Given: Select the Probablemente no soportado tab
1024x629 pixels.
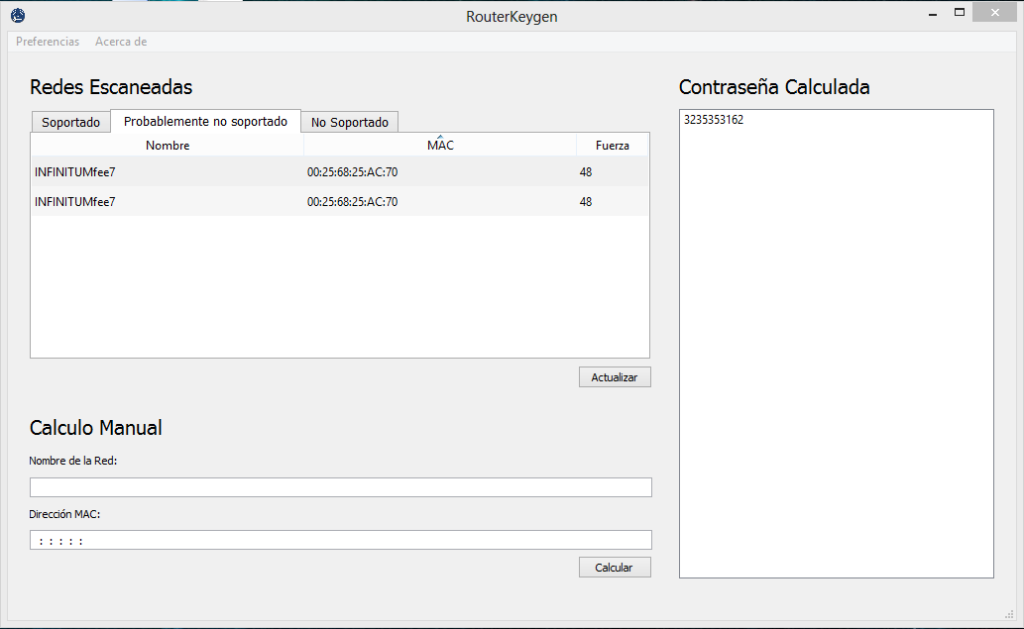Looking at the screenshot, I should pos(206,121).
